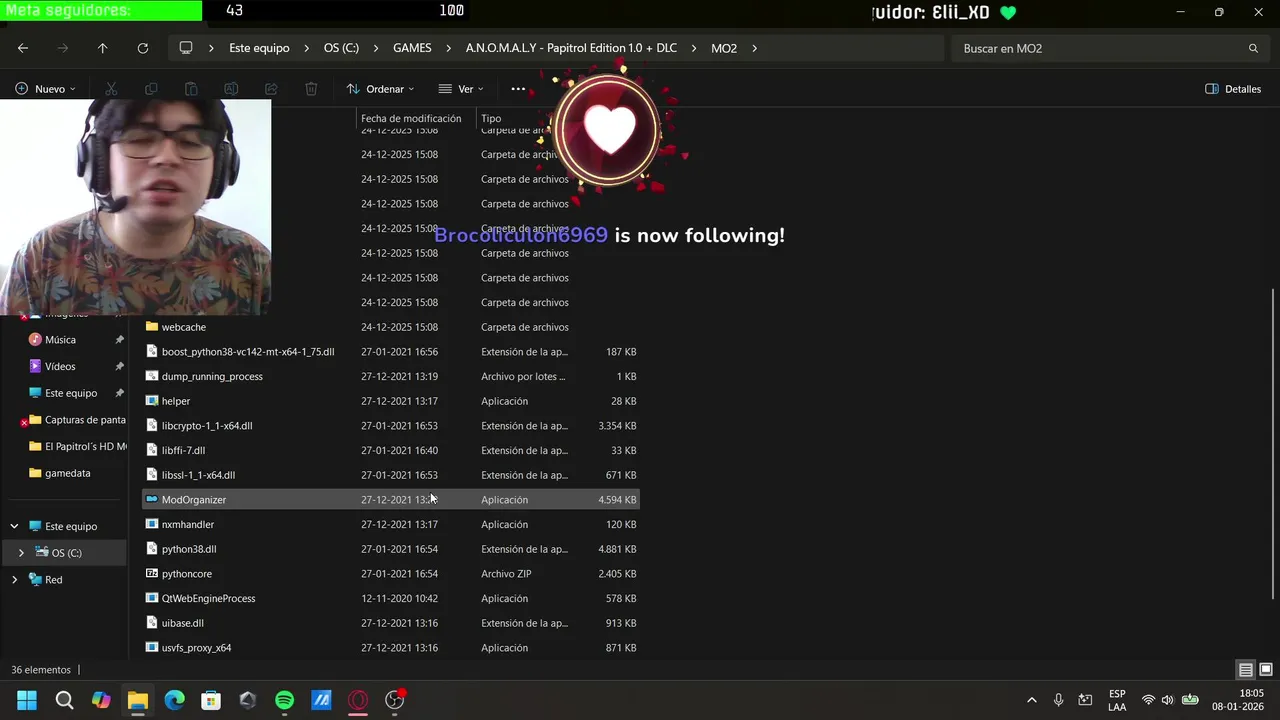This screenshot has height=720, width=1280.
Task: Click the Copy icon in toolbar
Action: pos(151,89)
